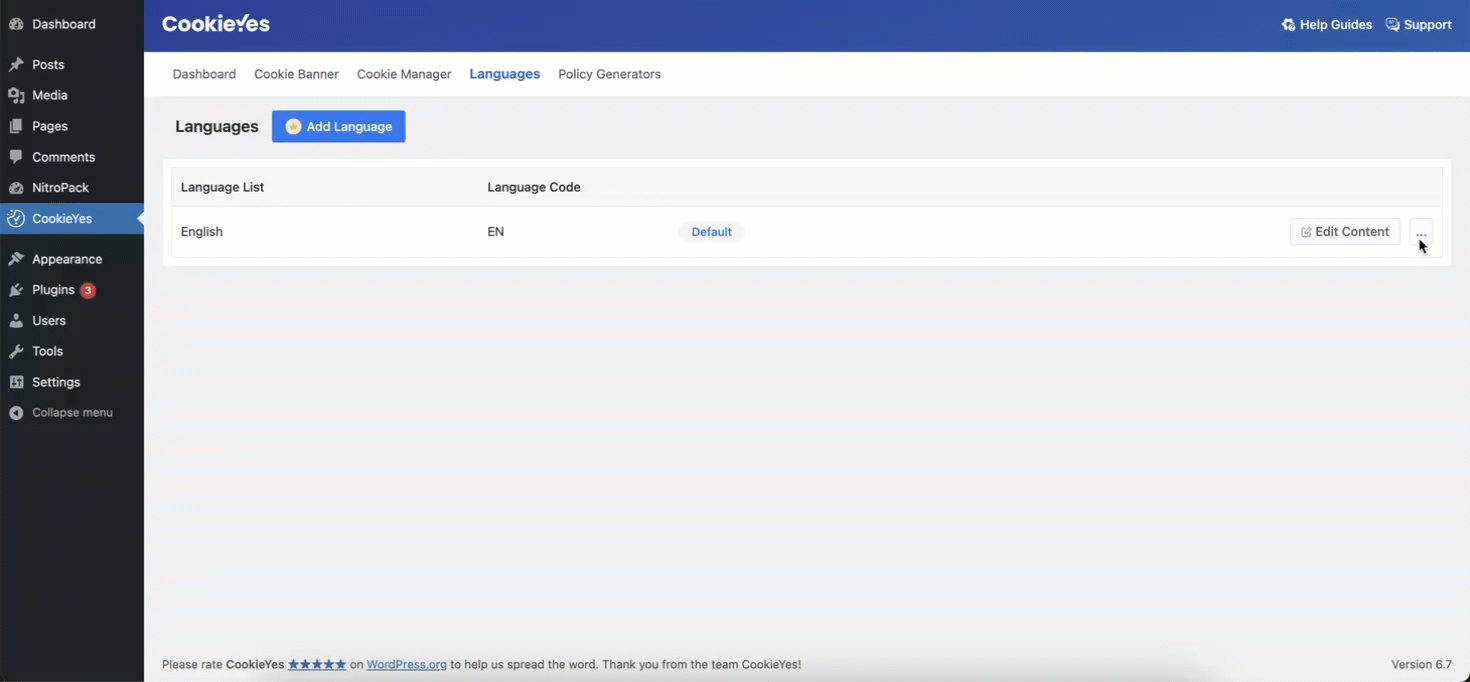Click the Plugins plug icon
Image resolution: width=1470 pixels, height=682 pixels.
pos(16,290)
